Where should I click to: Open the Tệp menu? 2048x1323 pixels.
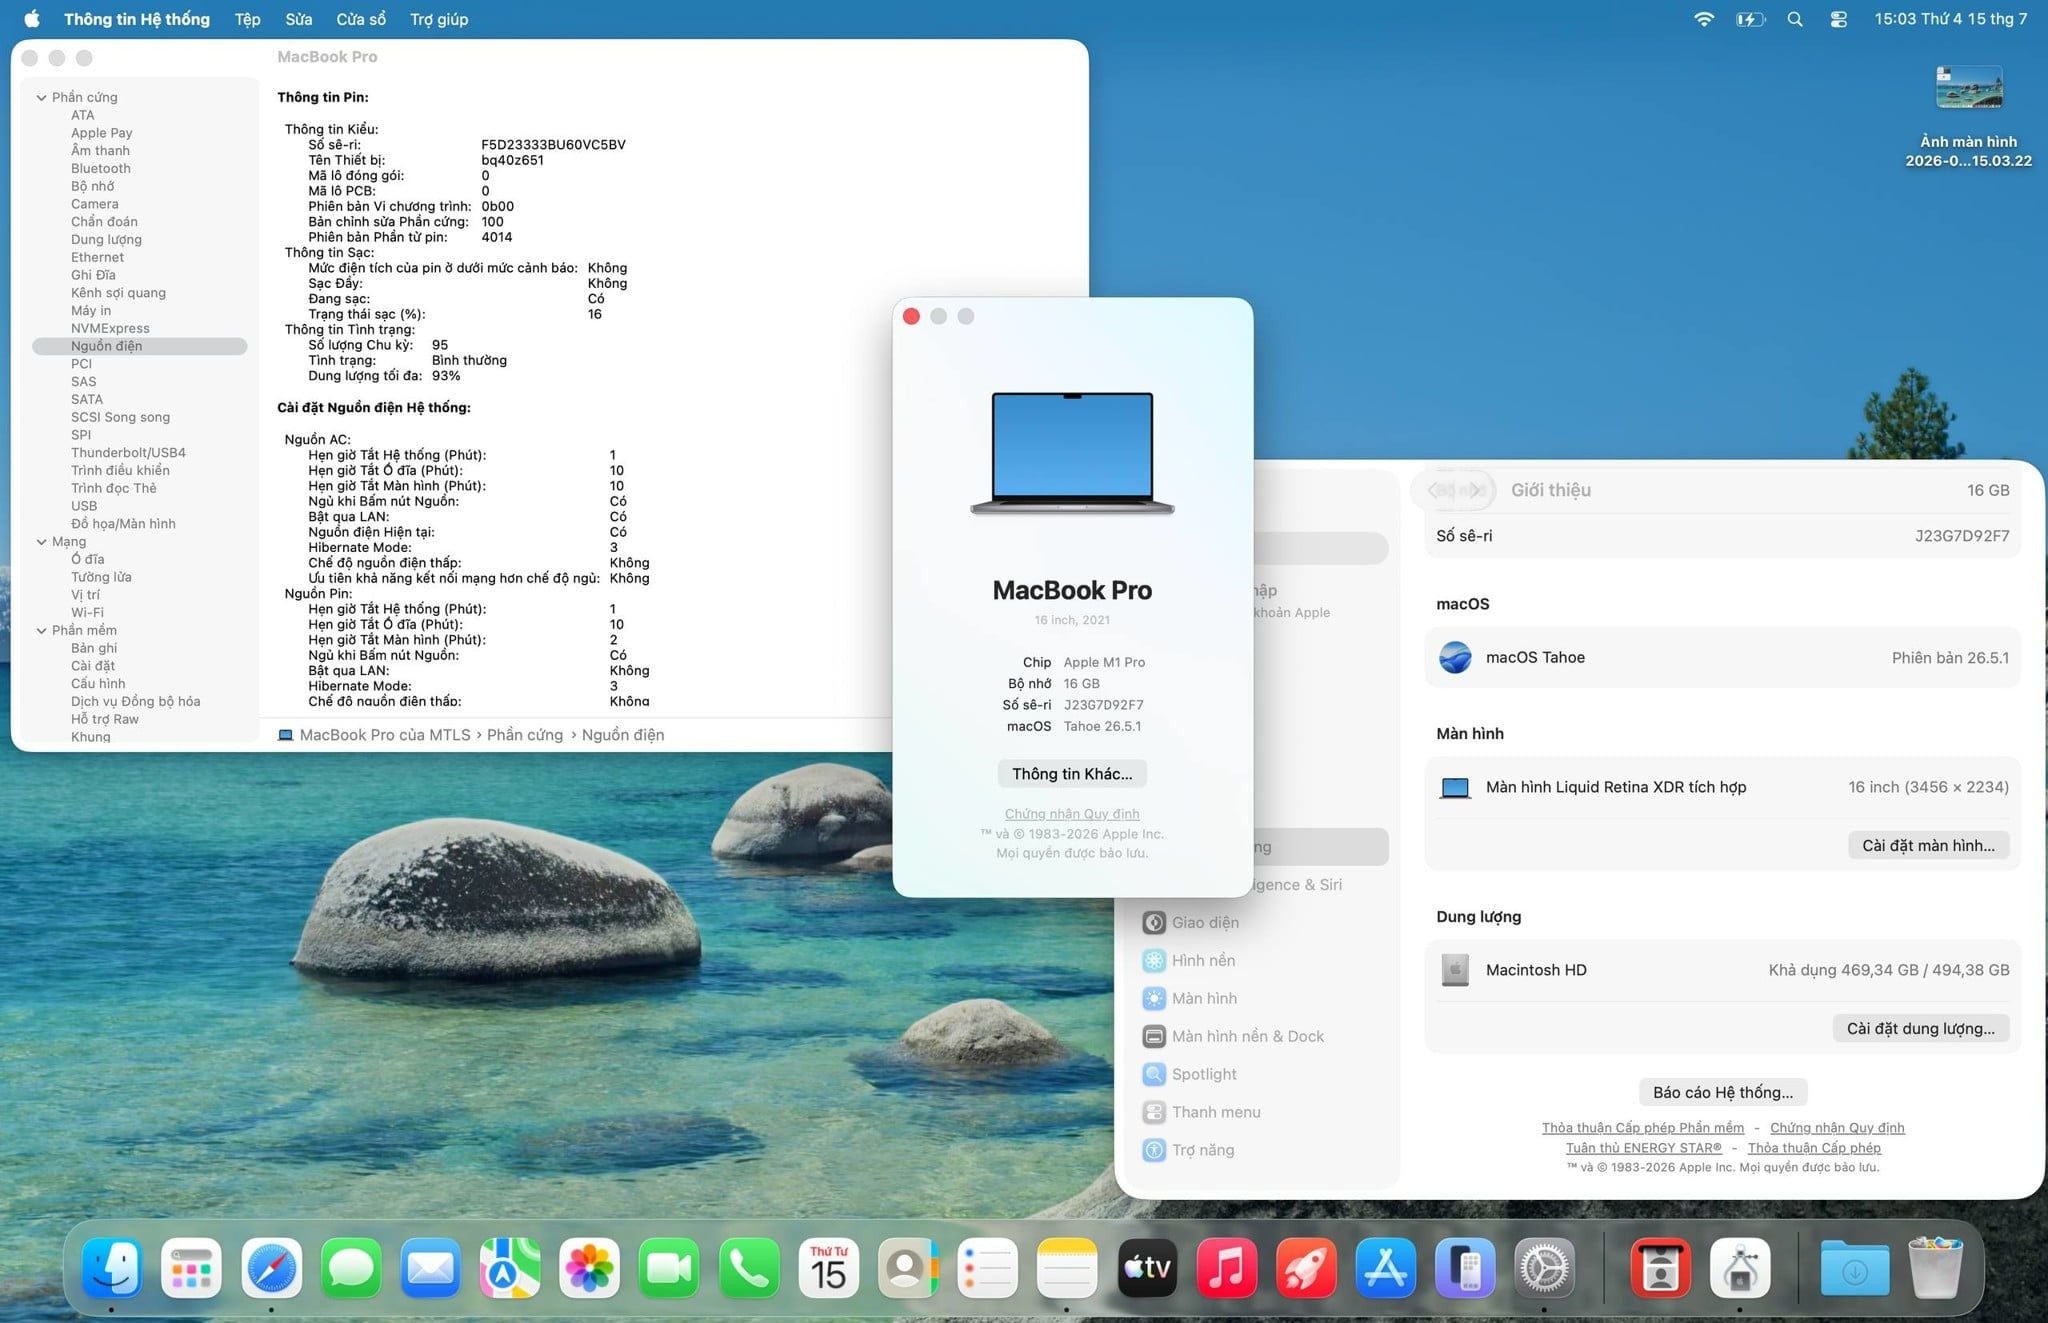tap(247, 19)
